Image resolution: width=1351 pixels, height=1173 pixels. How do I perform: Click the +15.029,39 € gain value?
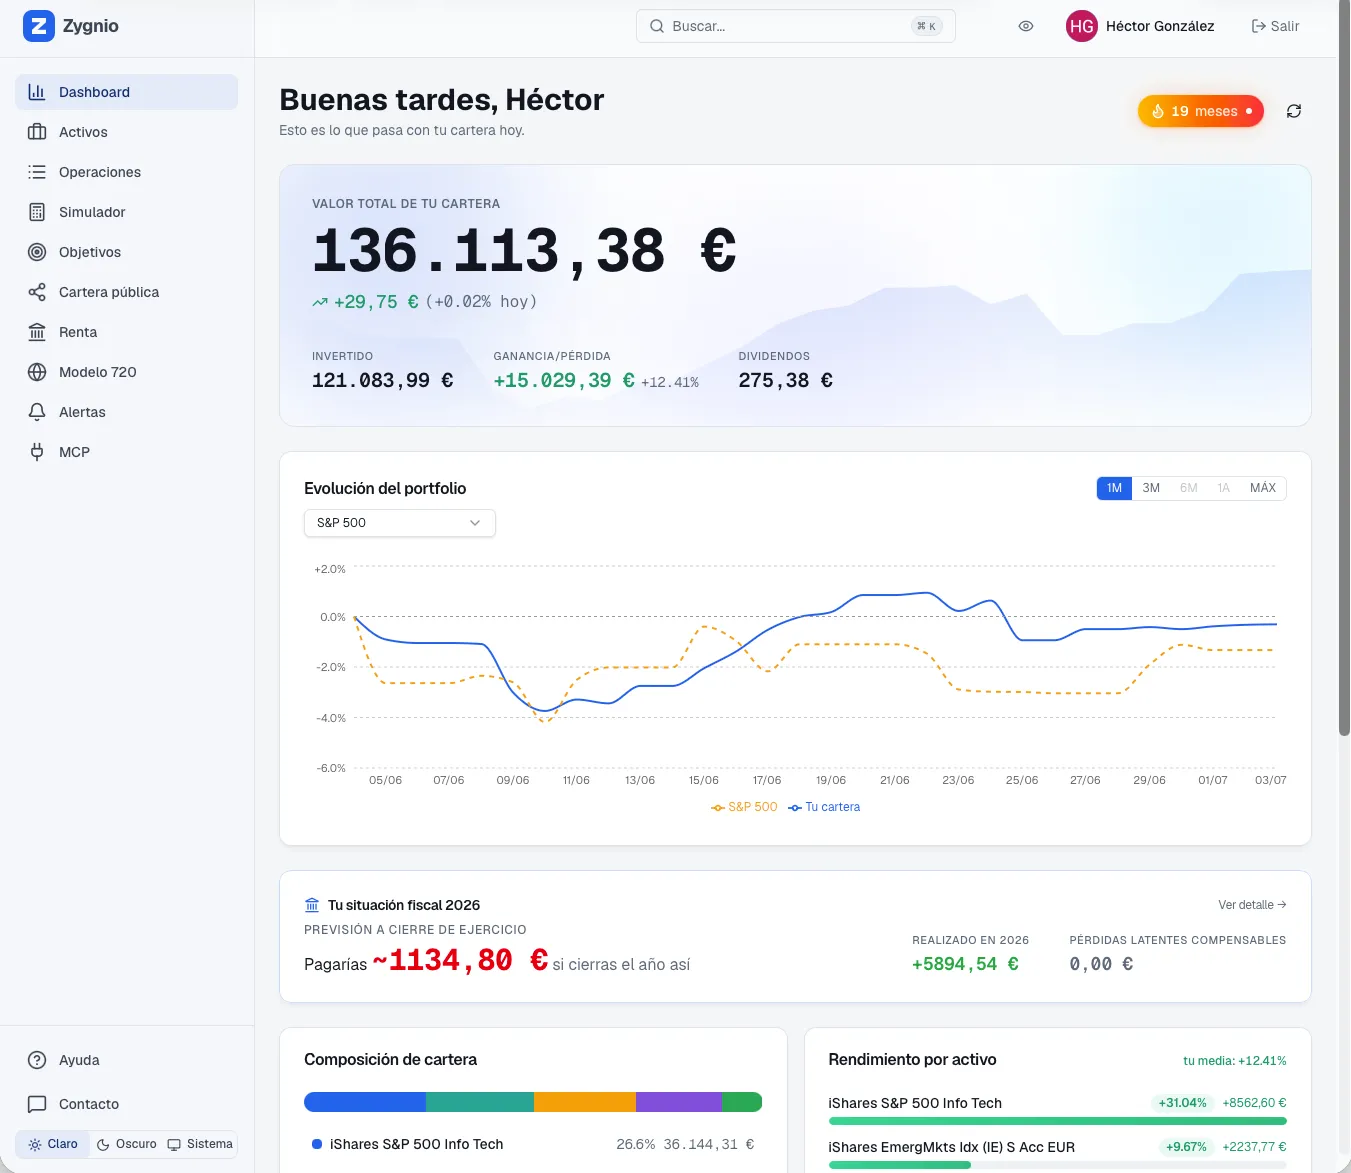tap(564, 380)
